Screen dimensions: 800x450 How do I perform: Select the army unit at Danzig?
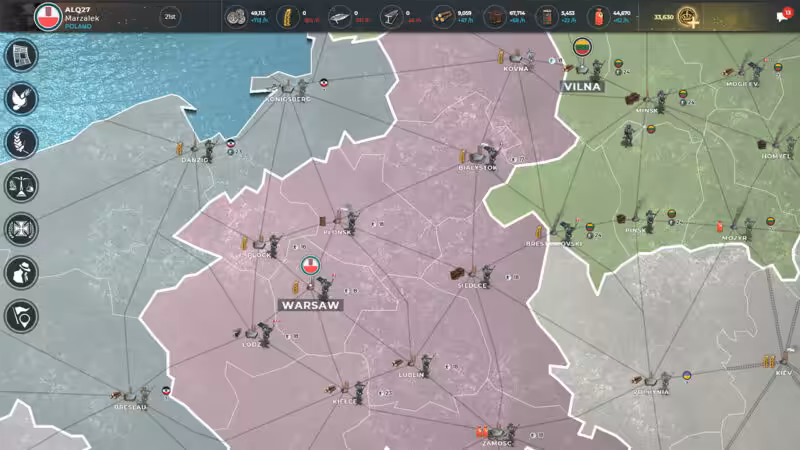[209, 150]
